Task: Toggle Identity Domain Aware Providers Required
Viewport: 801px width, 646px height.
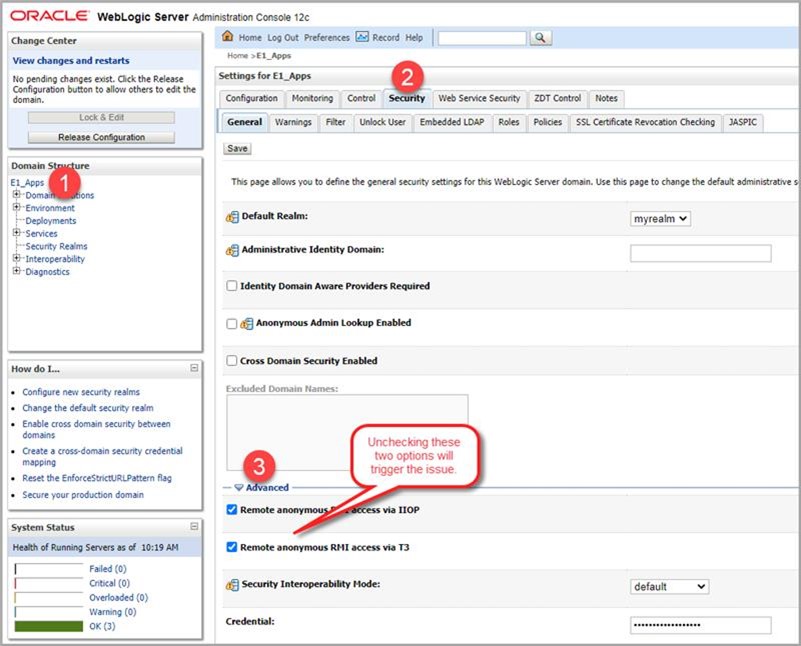Action: coord(232,285)
